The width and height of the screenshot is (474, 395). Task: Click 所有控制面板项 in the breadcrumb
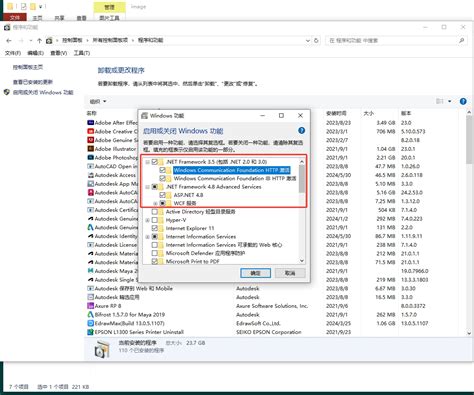pos(110,40)
